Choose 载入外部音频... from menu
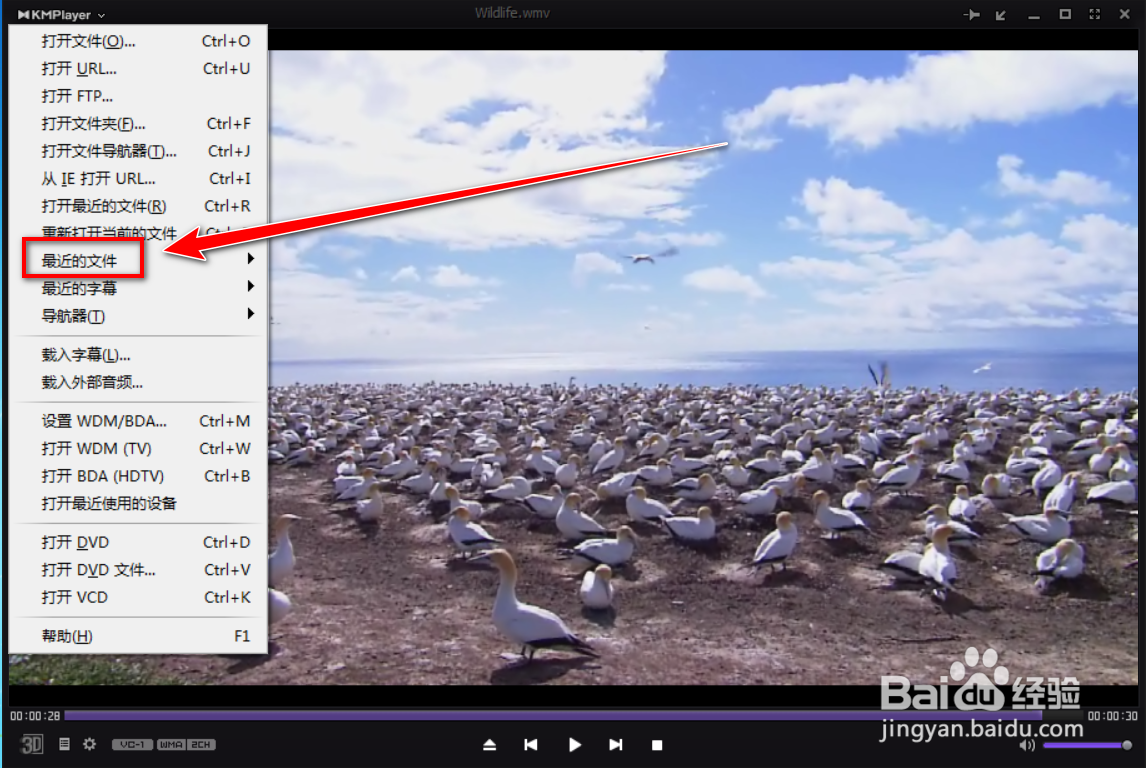This screenshot has height=768, width=1146. point(139,382)
